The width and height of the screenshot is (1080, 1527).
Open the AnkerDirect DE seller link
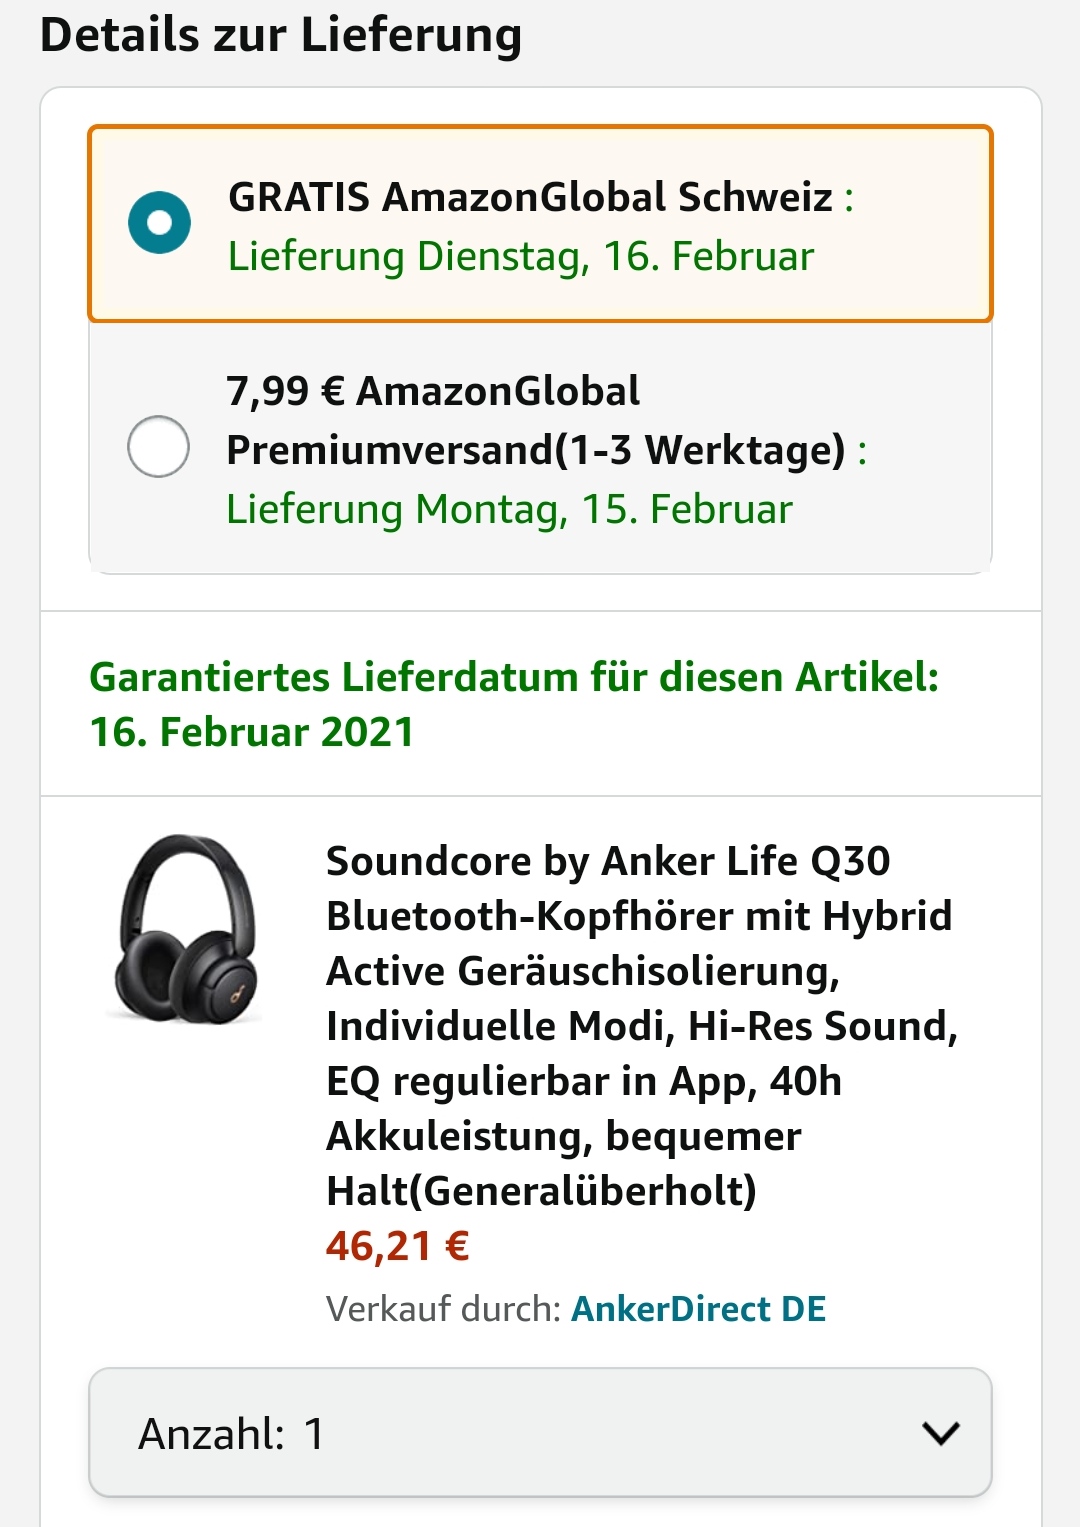[698, 1309]
